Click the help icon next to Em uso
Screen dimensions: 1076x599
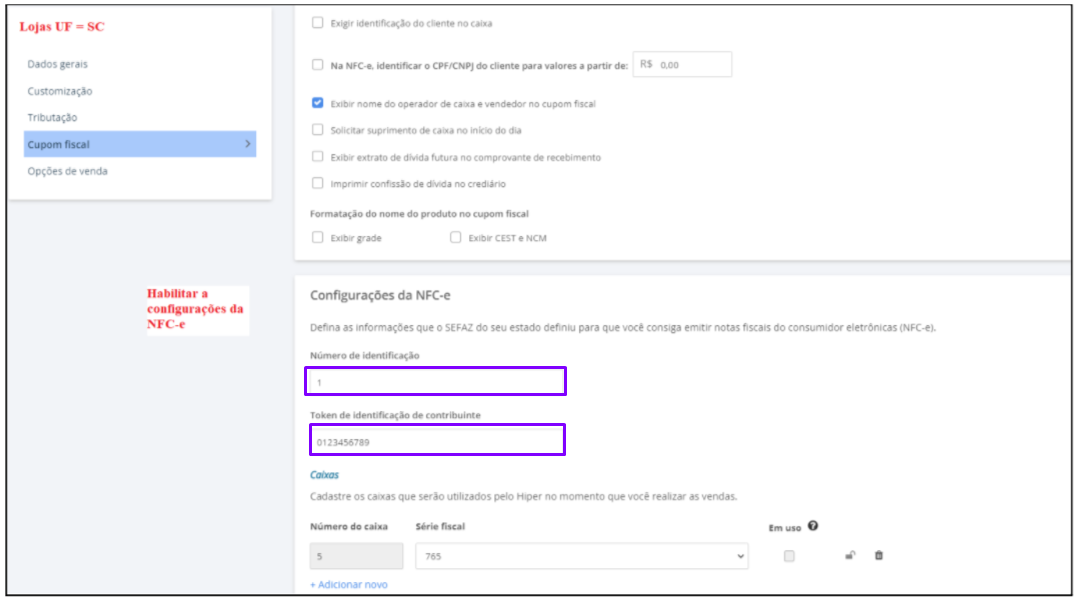pos(813,526)
